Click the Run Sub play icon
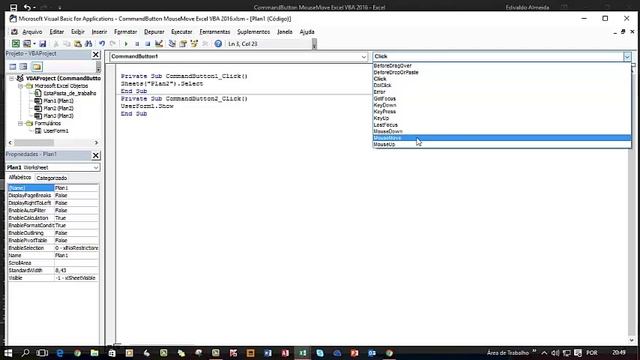 click(x=126, y=44)
